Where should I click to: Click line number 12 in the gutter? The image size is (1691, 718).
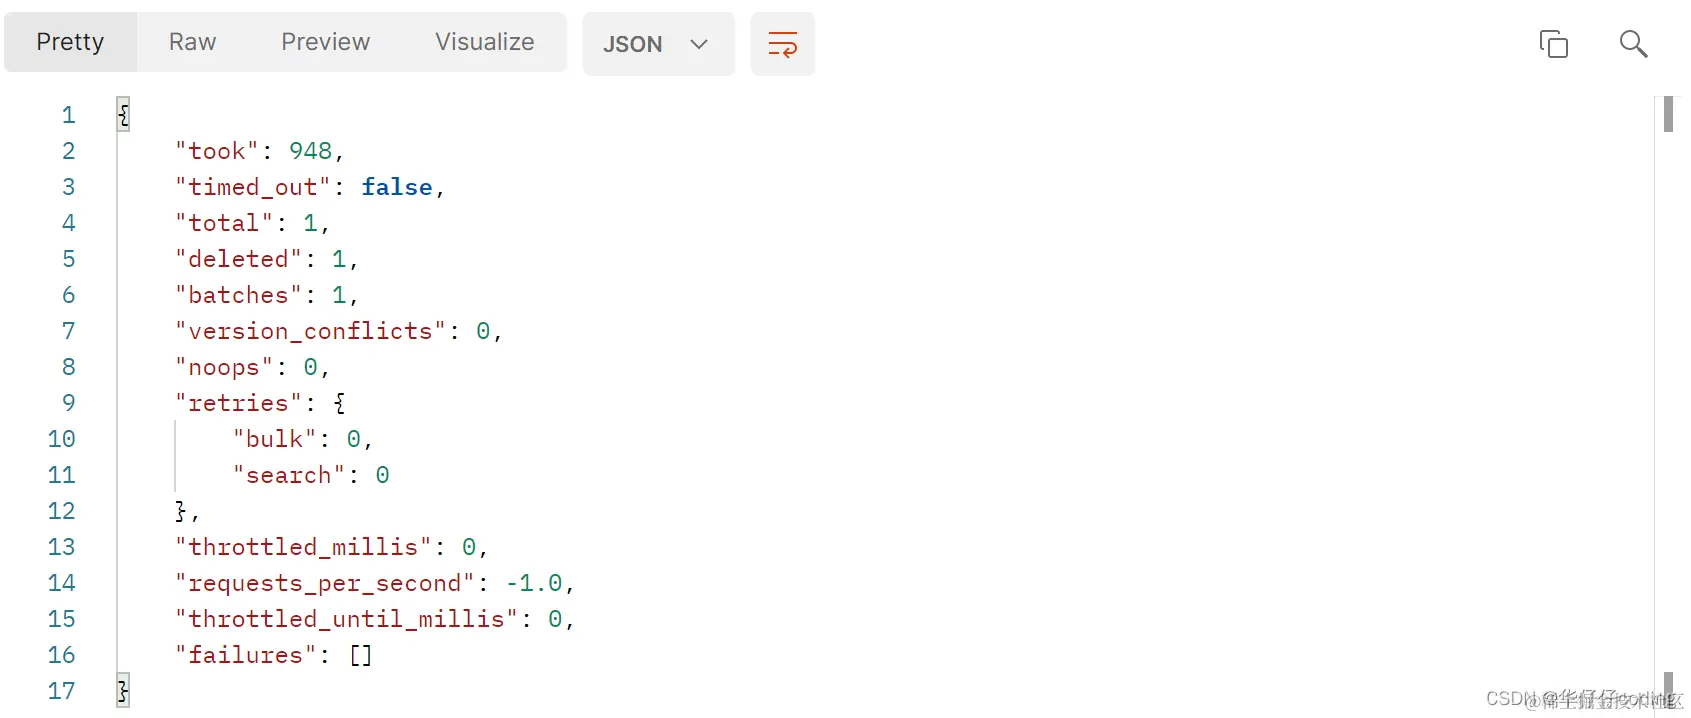click(x=61, y=511)
